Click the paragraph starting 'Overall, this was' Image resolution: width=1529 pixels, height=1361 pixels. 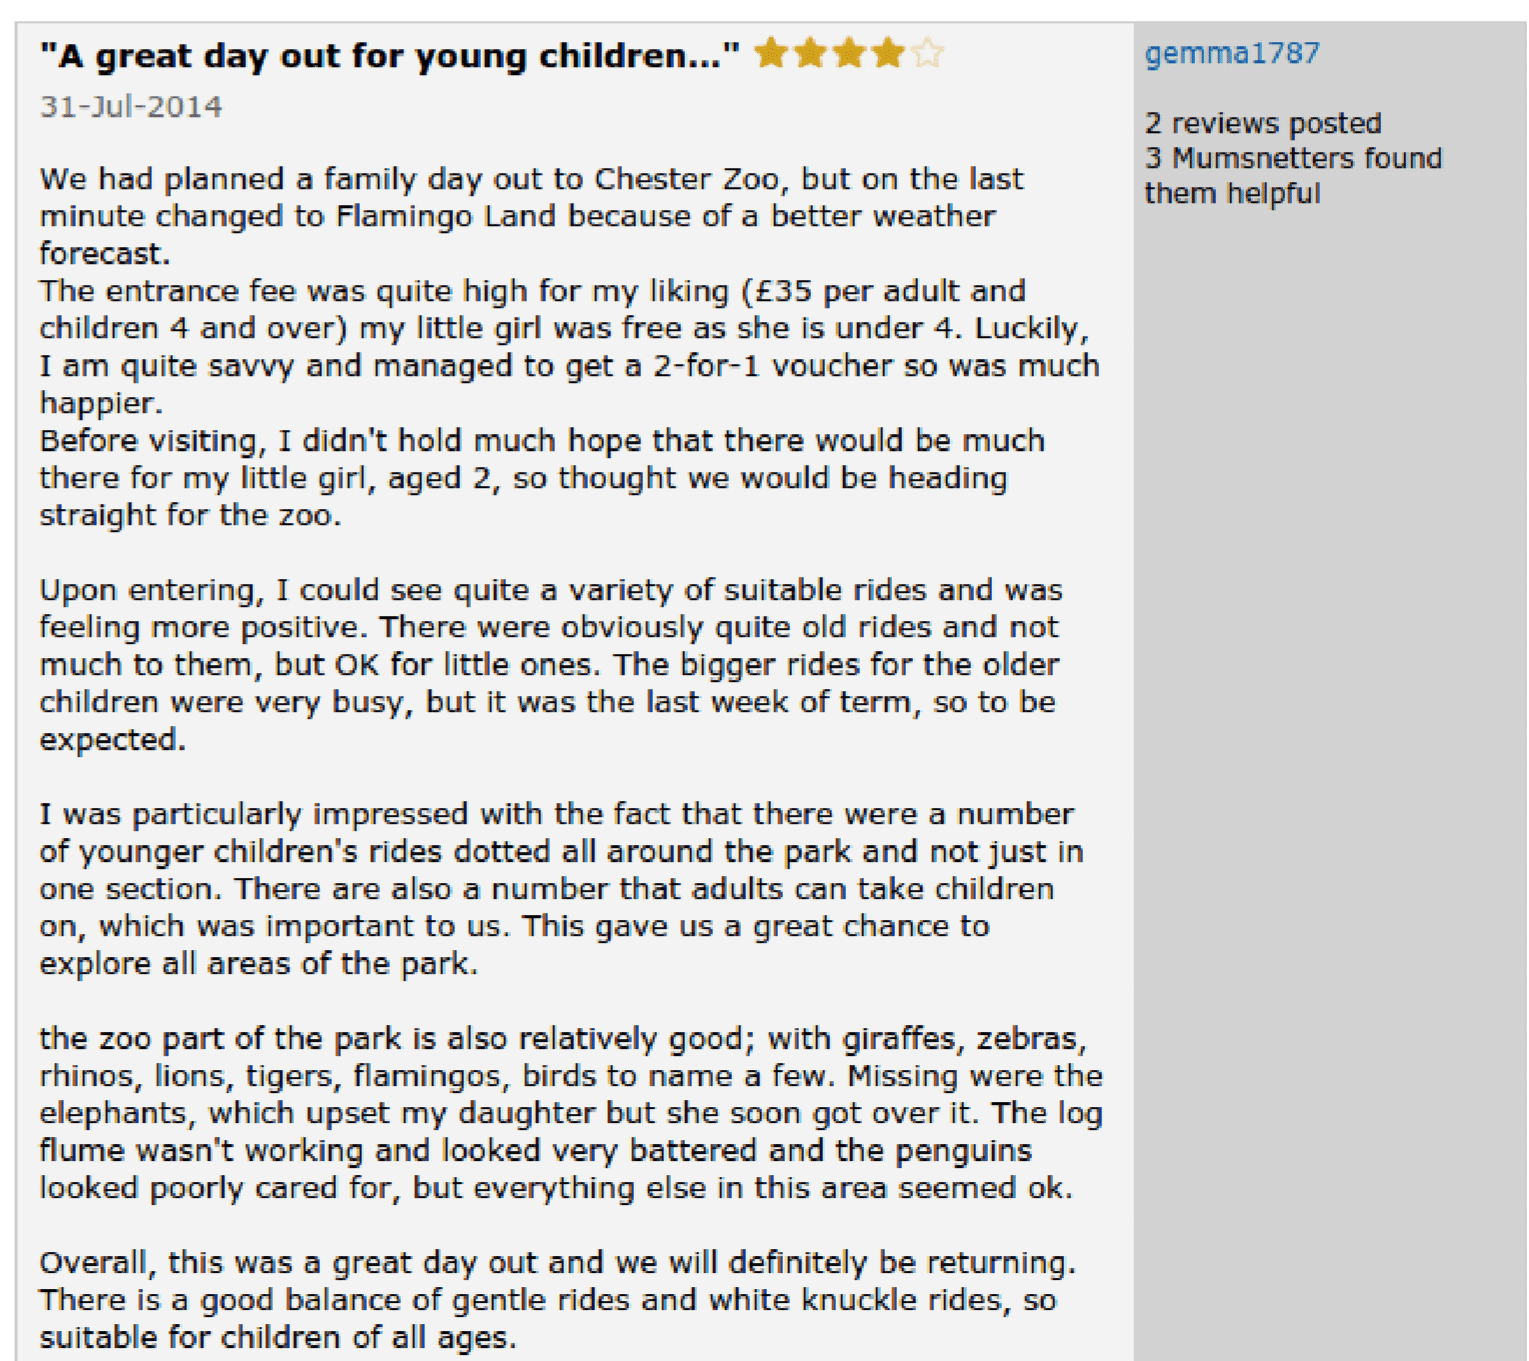click(558, 1299)
